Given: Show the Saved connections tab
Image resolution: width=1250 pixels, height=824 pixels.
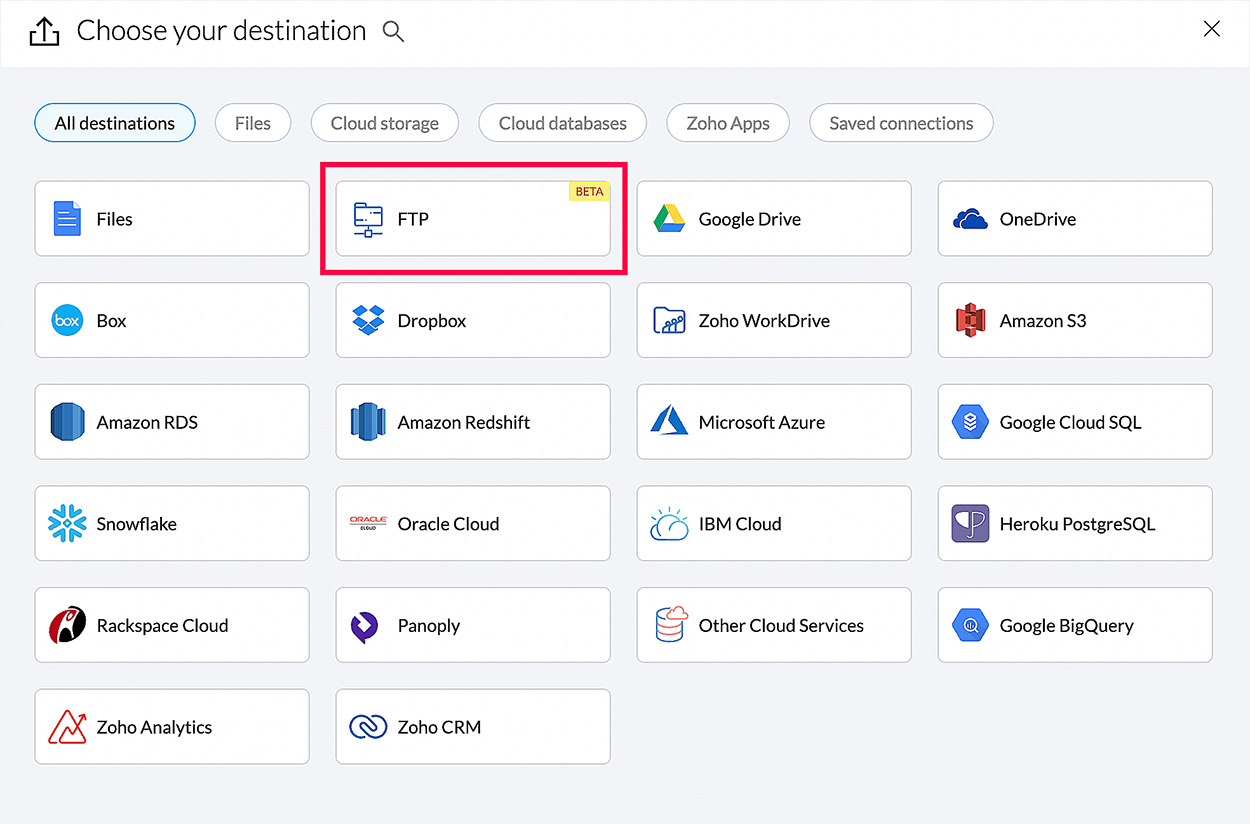Looking at the screenshot, I should [x=901, y=123].
